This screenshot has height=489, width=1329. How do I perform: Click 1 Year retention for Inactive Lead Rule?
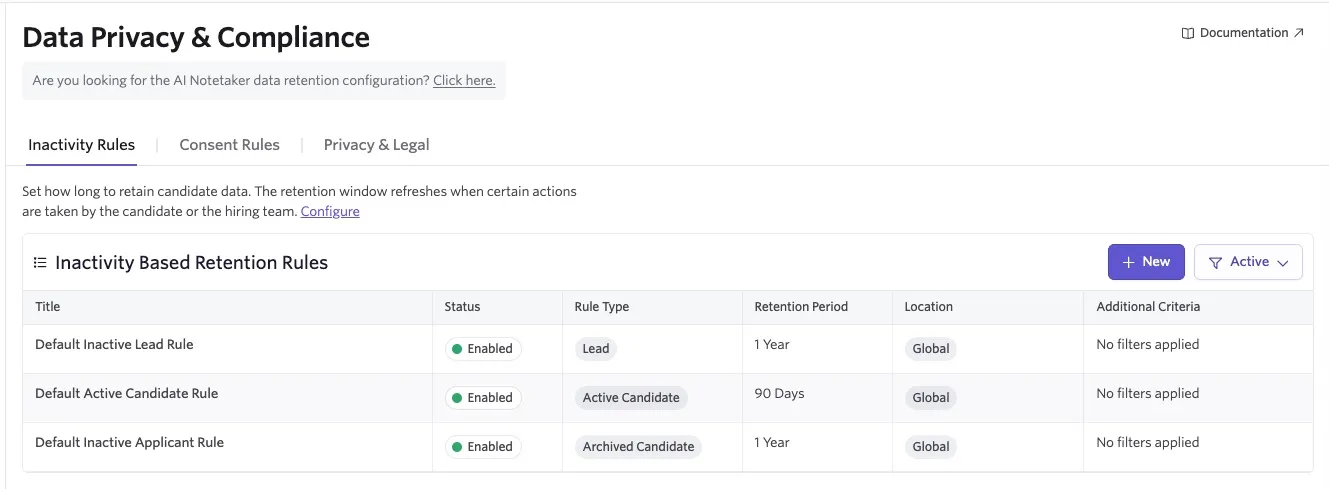772,344
